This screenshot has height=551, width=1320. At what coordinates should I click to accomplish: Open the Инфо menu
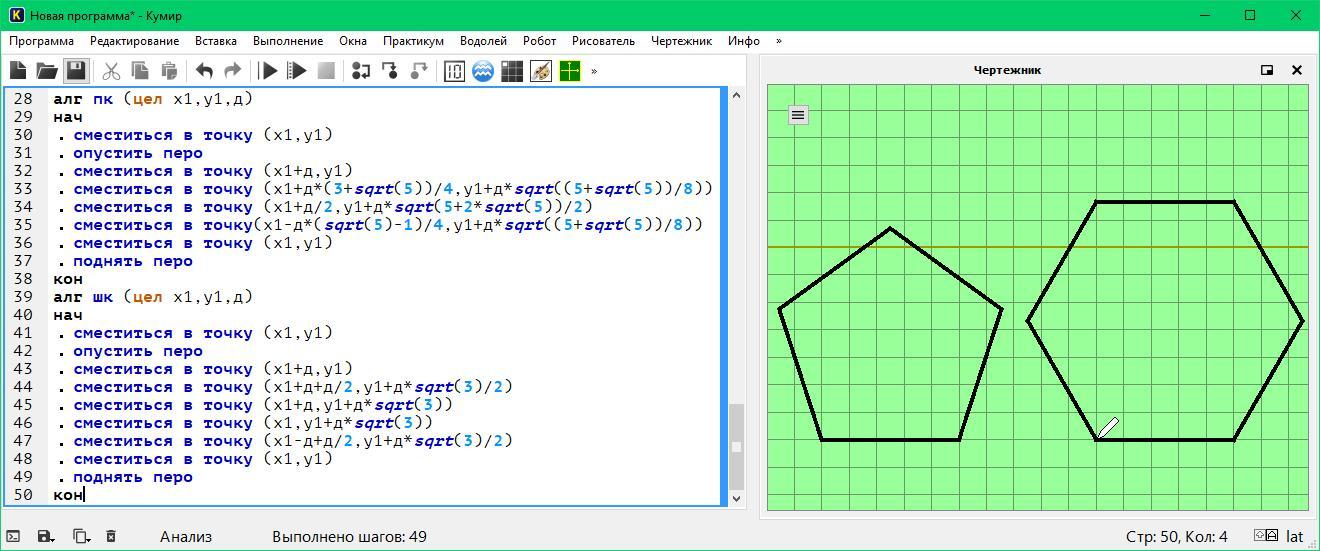[744, 41]
